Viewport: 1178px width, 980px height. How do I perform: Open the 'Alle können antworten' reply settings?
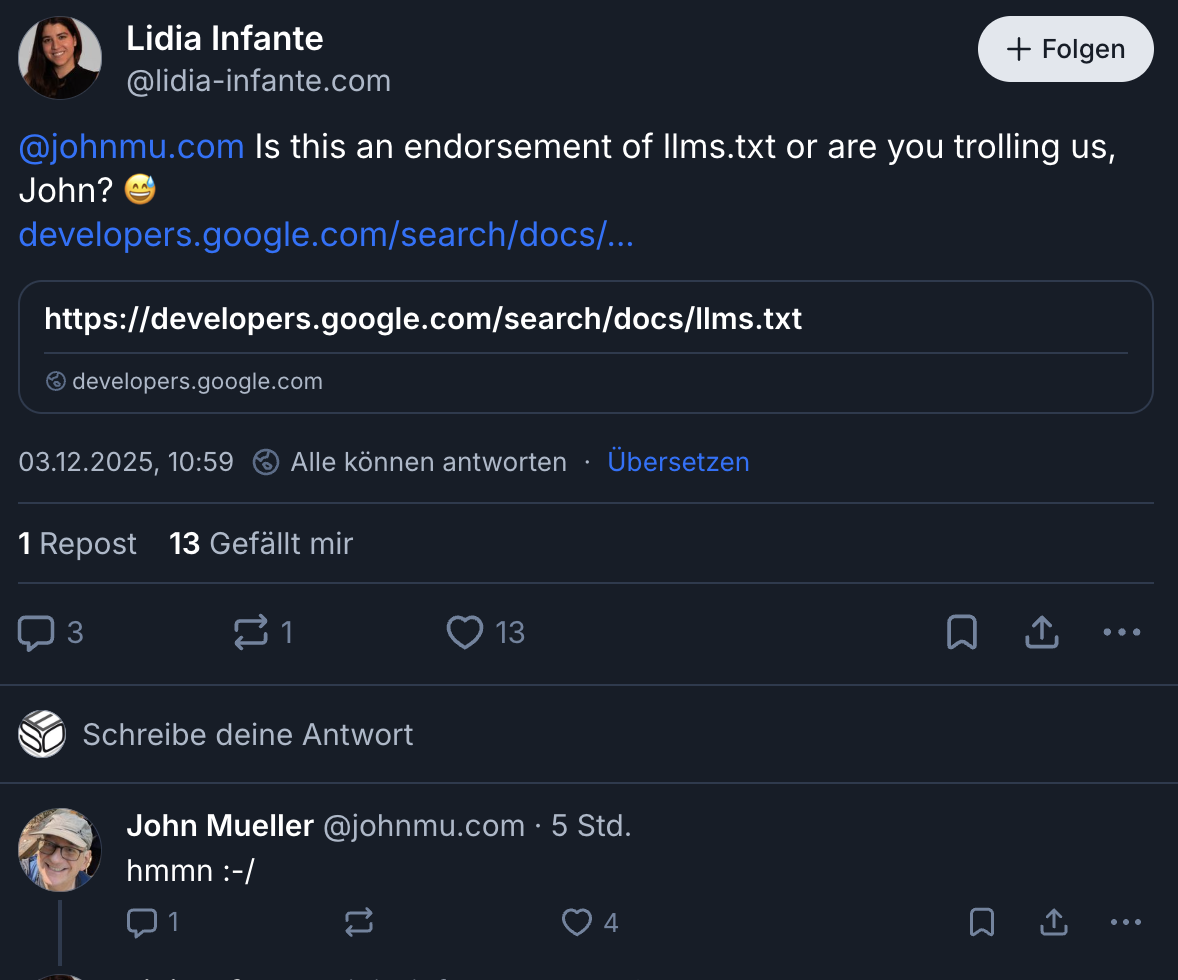coord(428,462)
